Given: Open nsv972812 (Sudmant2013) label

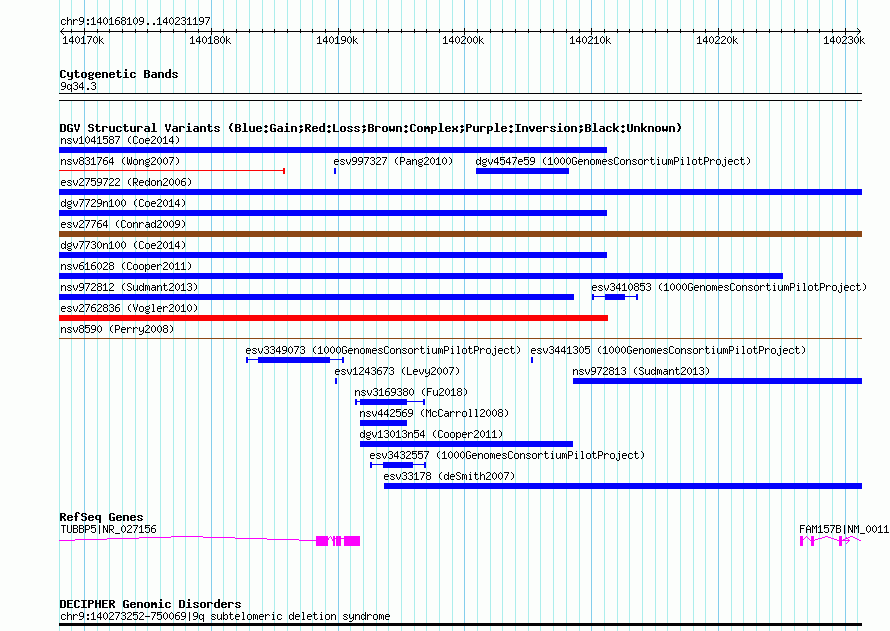Looking at the screenshot, I should (129, 287).
